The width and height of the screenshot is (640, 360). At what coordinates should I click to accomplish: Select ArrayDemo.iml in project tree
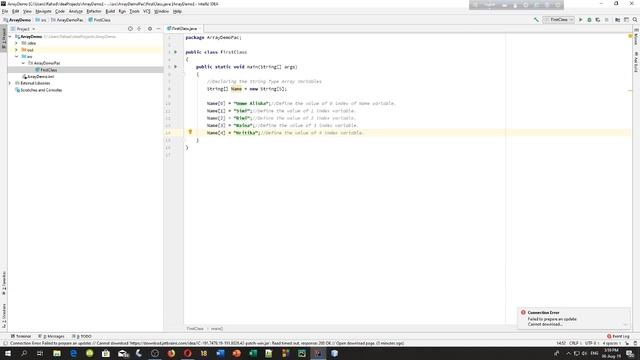pos(38,77)
